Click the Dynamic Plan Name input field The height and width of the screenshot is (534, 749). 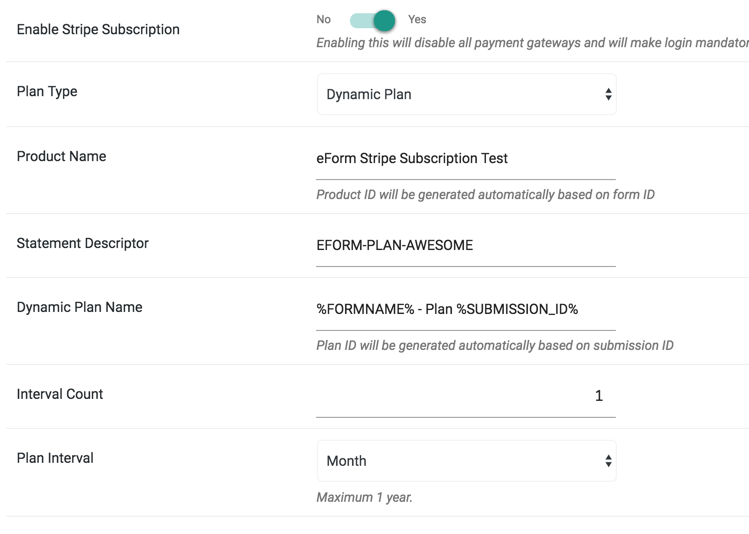click(466, 310)
